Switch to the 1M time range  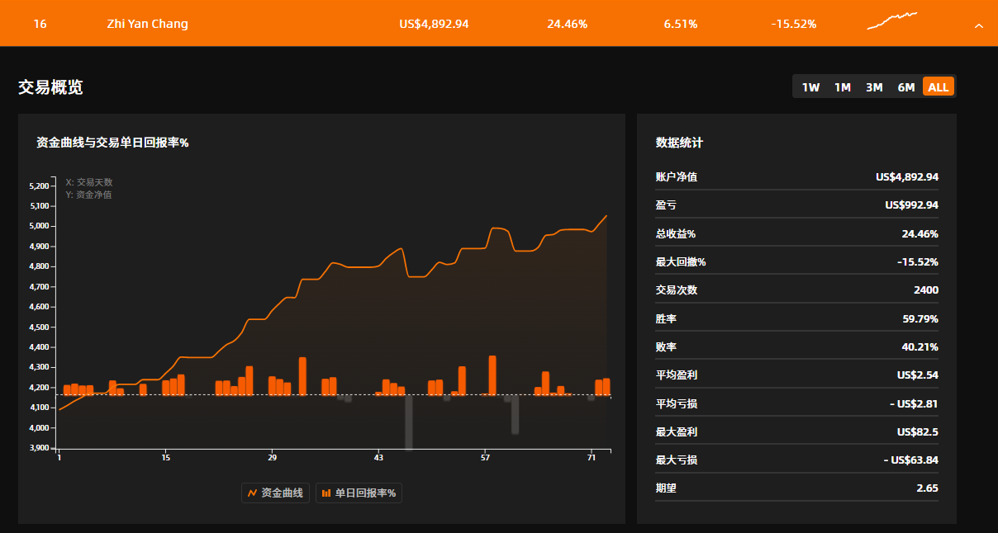pyautogui.click(x=842, y=87)
